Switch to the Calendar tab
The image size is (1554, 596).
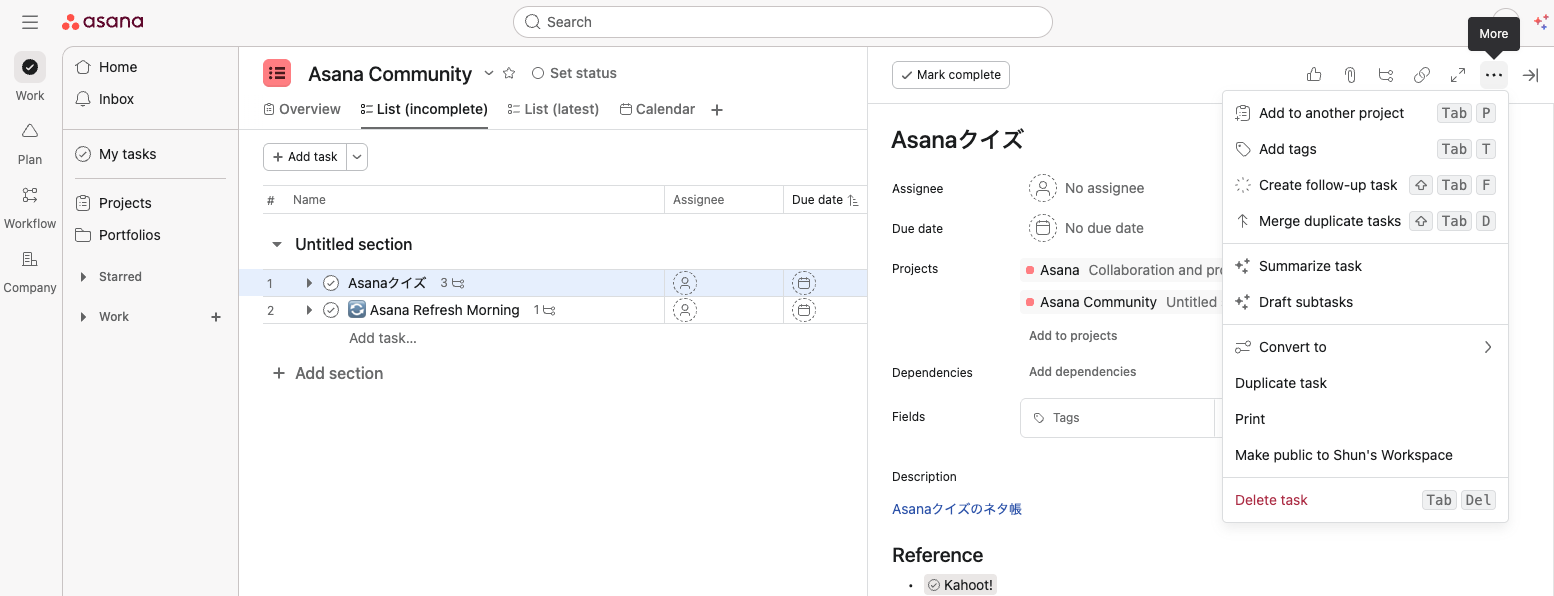tap(657, 109)
